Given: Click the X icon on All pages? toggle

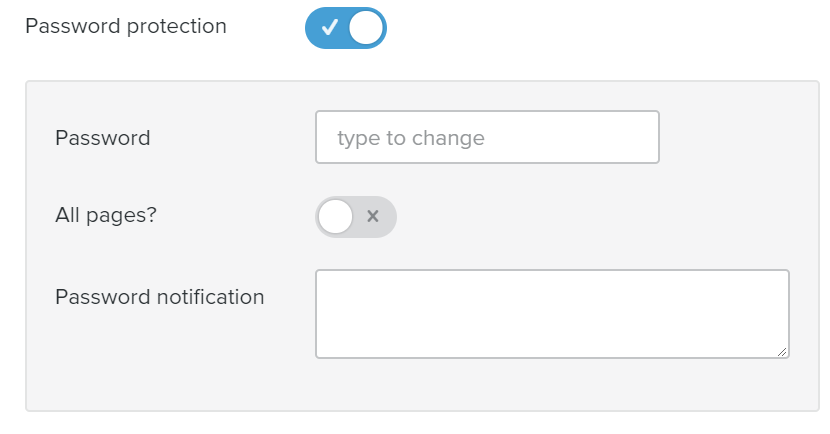Looking at the screenshot, I should (373, 216).
